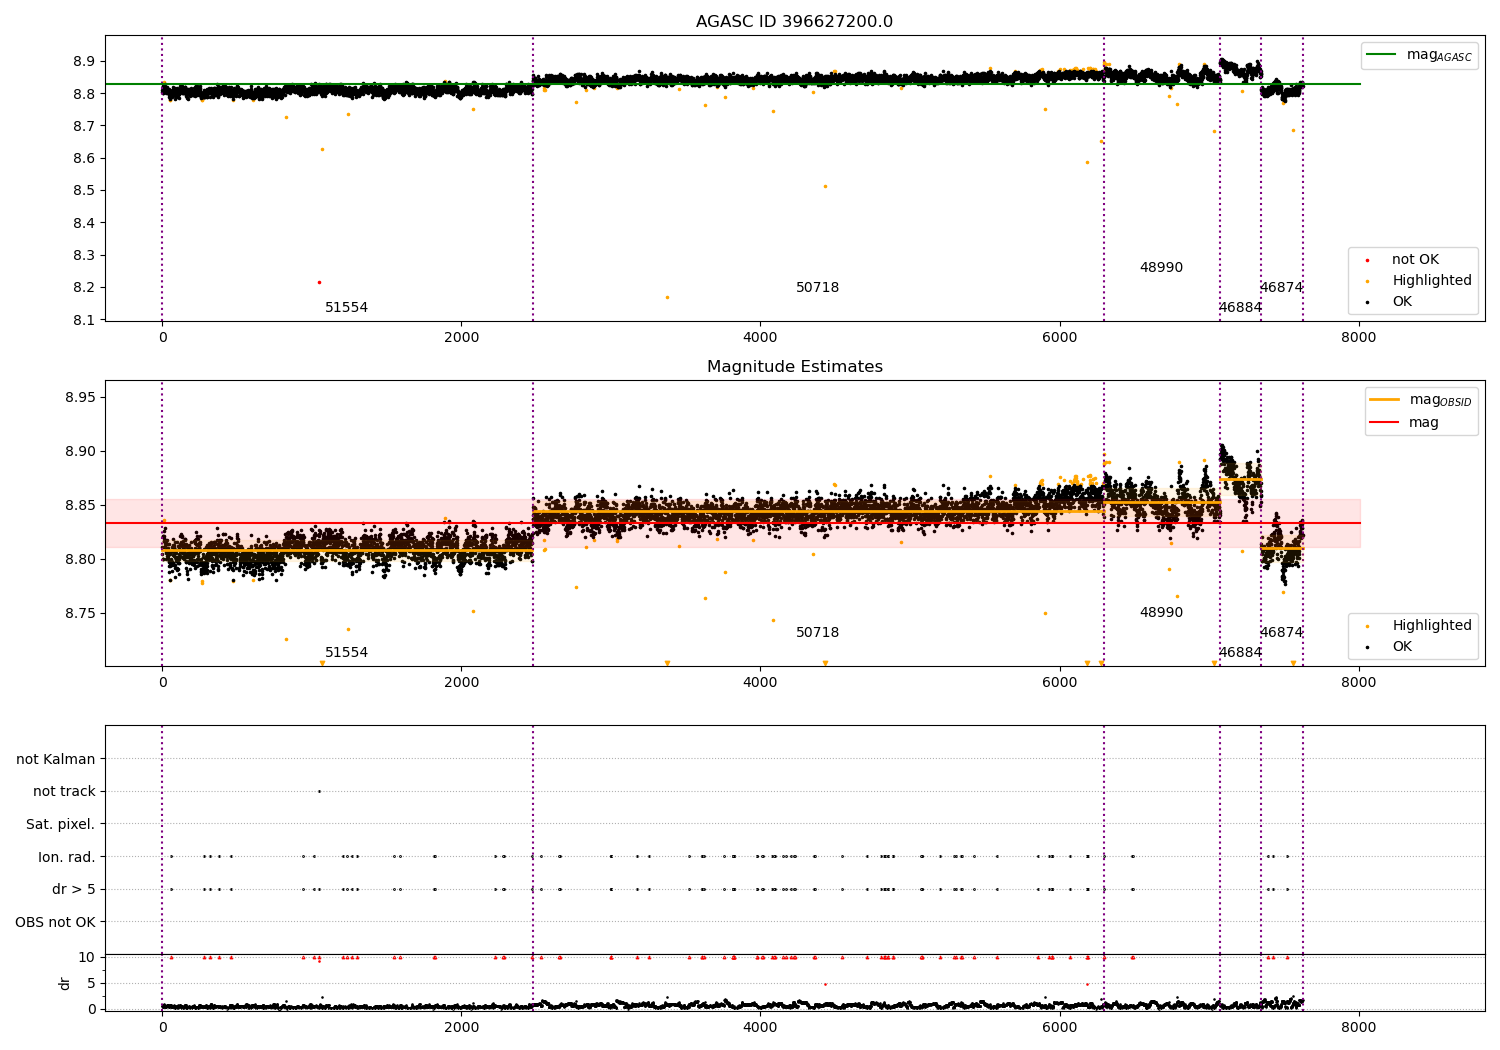Click the "Sat. pixel." row label
1500x1050 pixels.
(60, 824)
